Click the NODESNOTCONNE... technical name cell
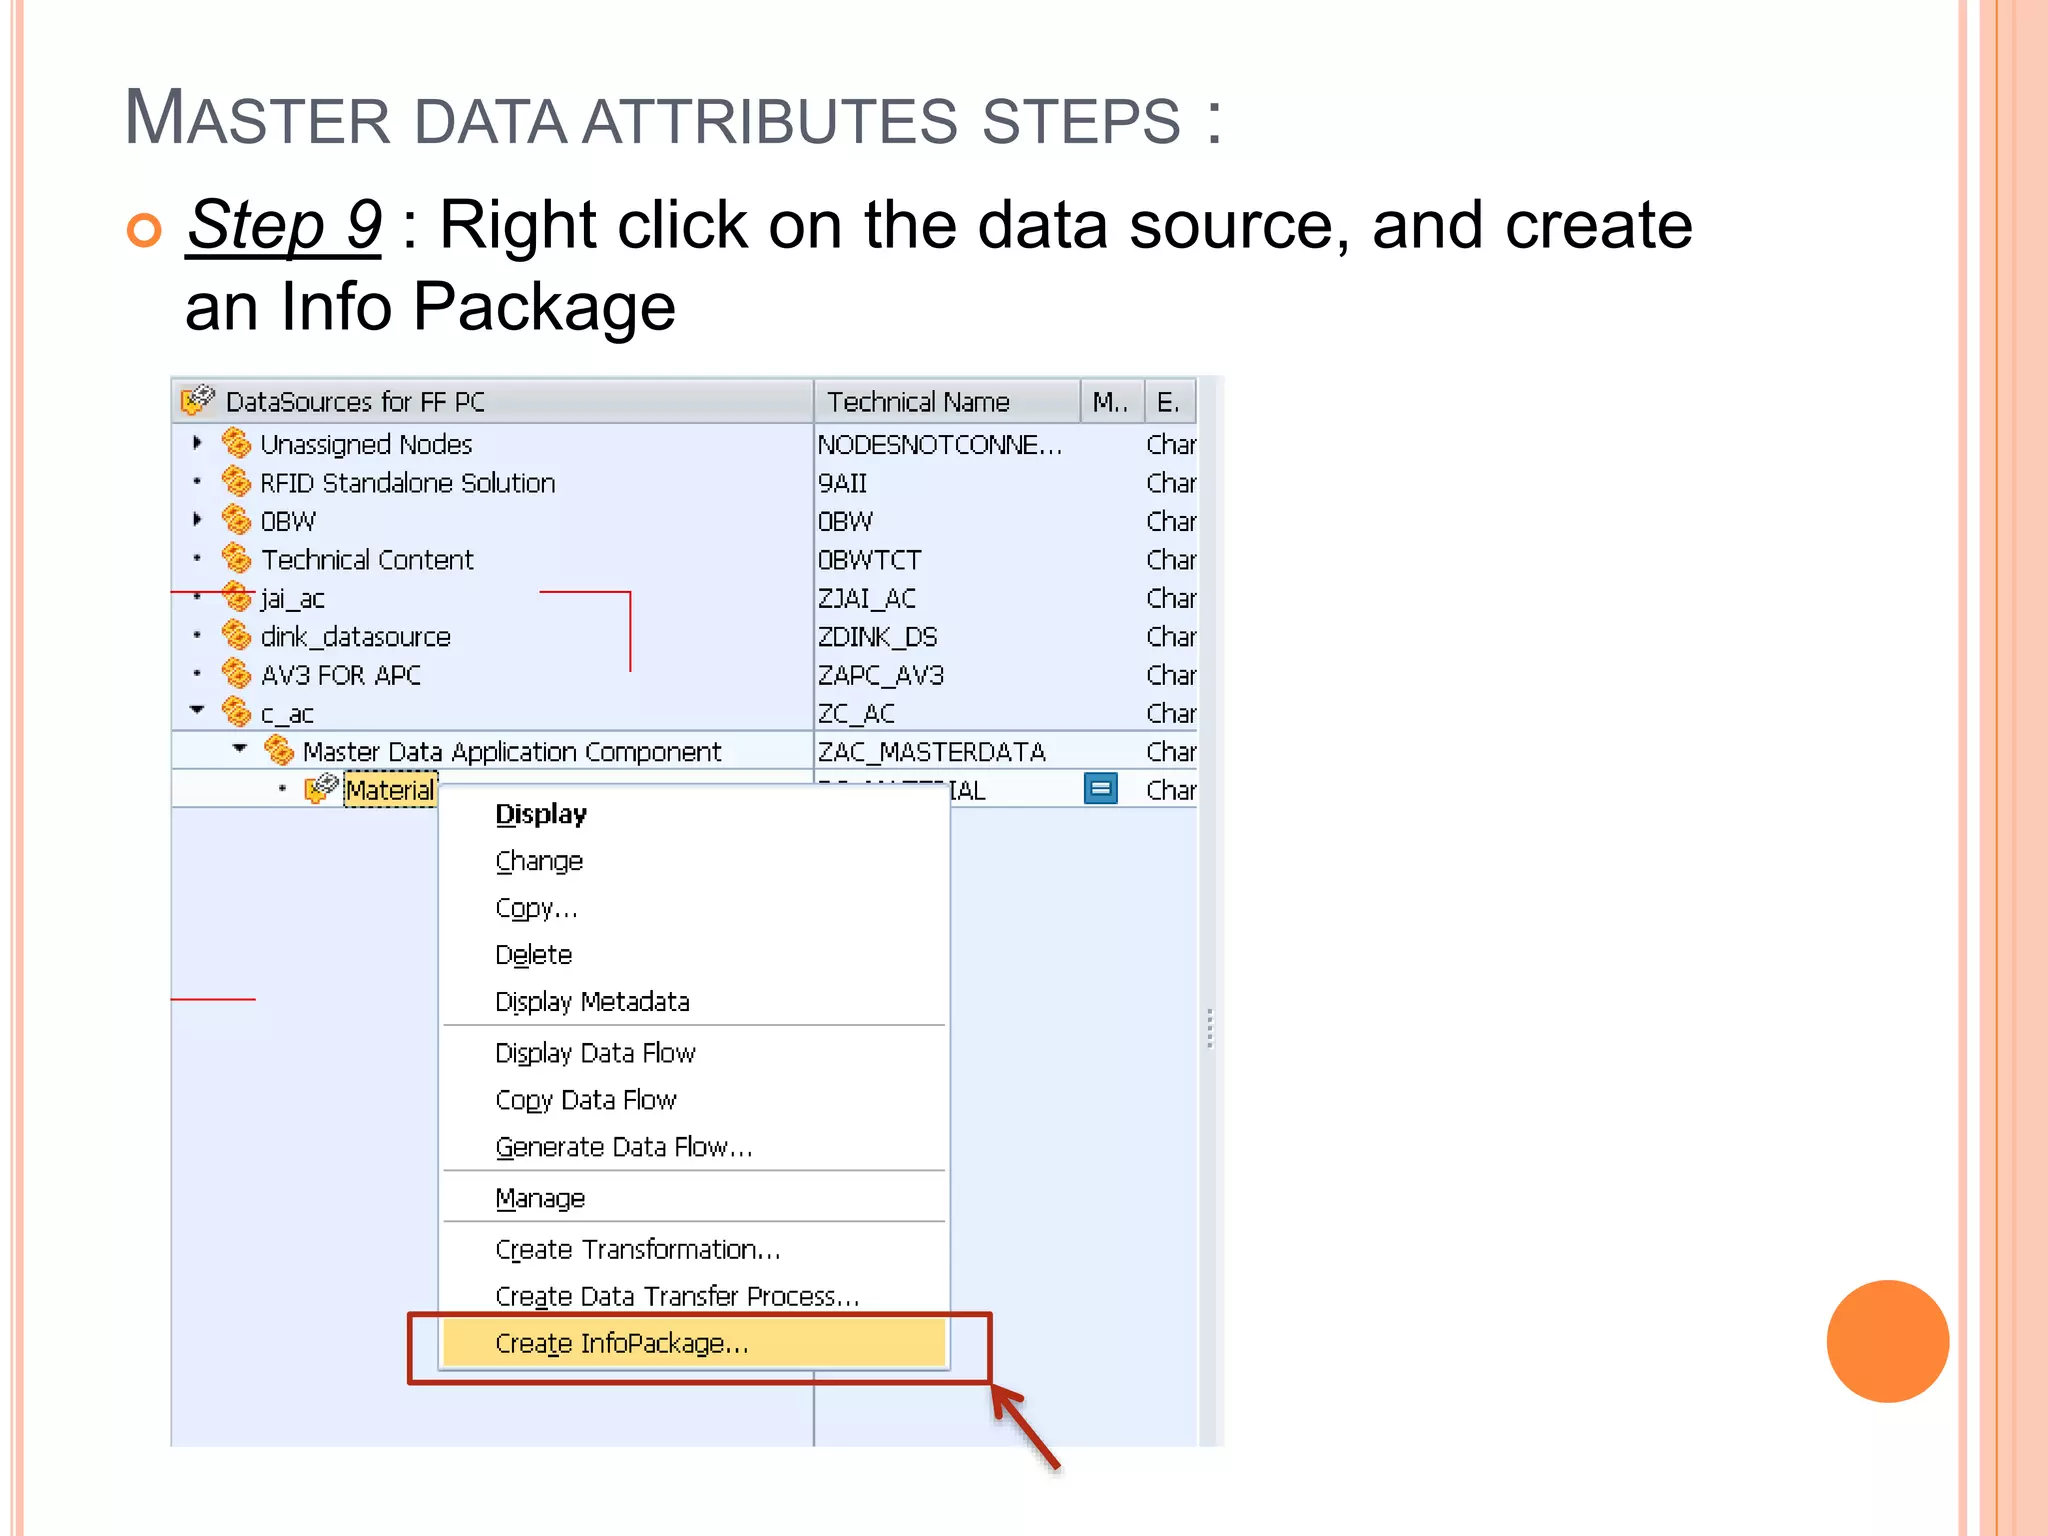Viewport: 2048px width, 1536px height. click(x=940, y=444)
